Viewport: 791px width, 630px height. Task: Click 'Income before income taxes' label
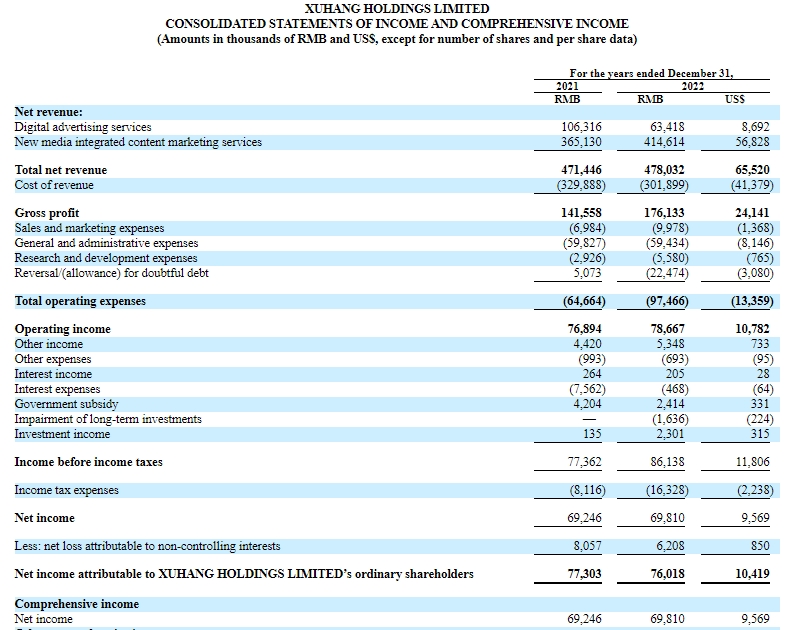88,462
